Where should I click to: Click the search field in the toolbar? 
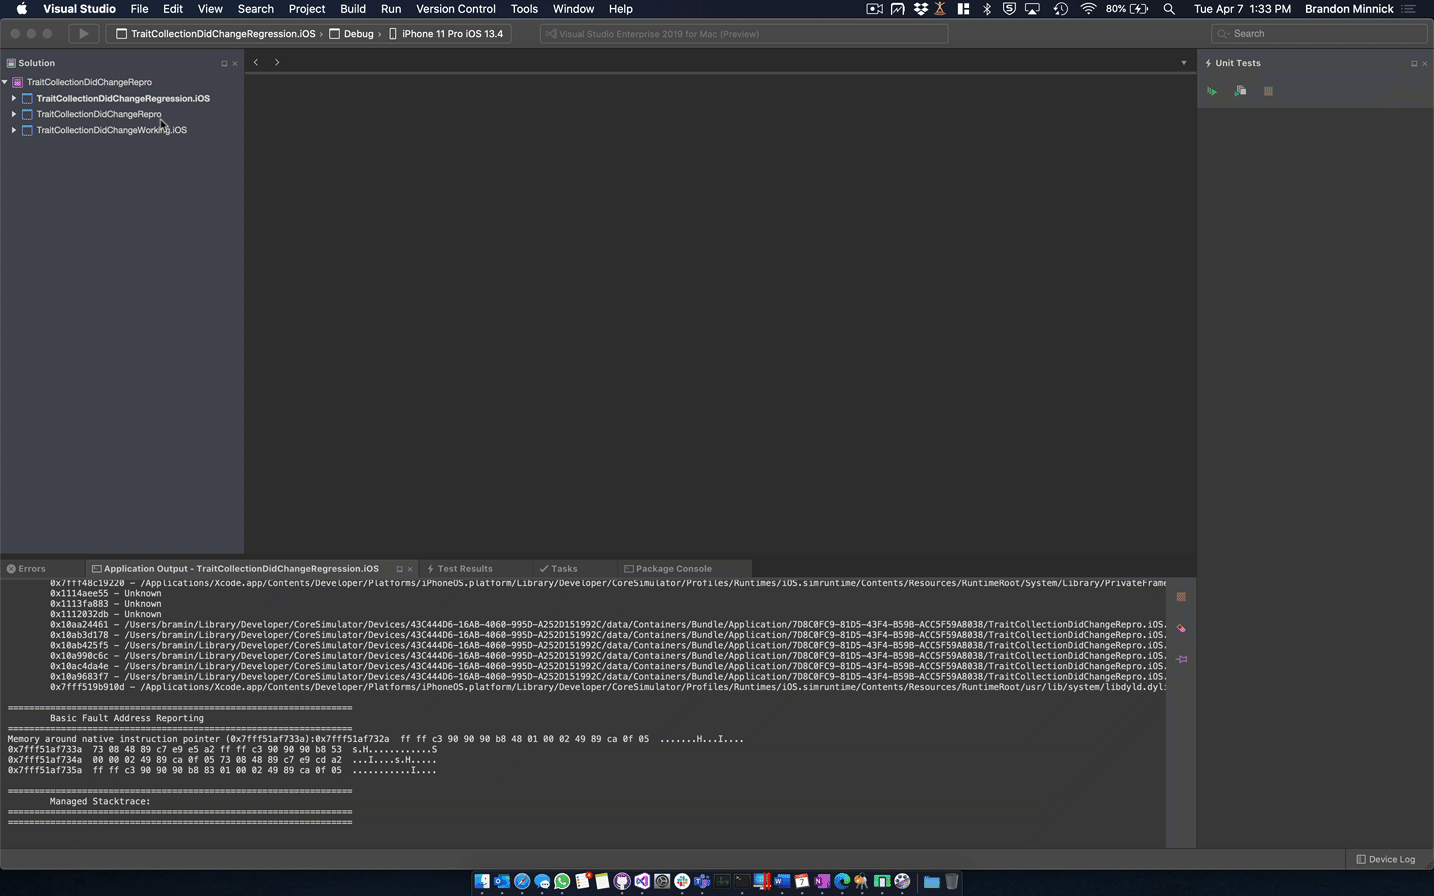click(1318, 33)
